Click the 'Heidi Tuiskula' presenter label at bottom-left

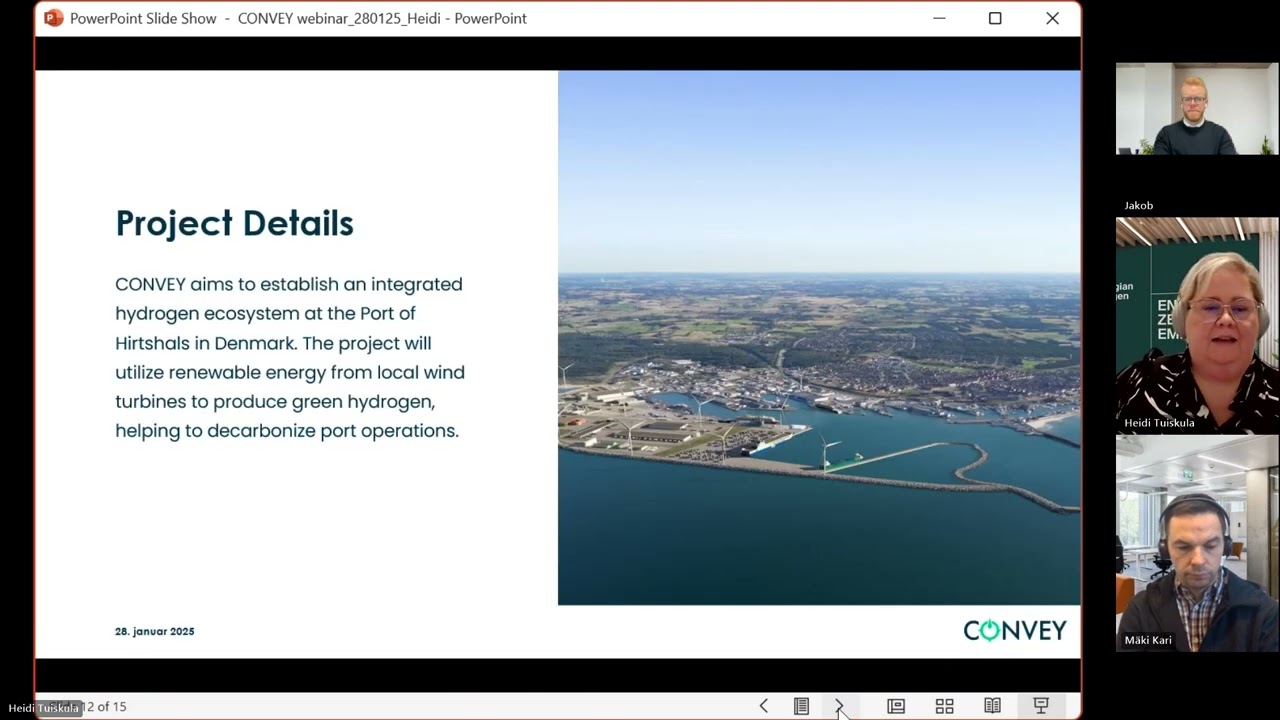click(x=44, y=708)
